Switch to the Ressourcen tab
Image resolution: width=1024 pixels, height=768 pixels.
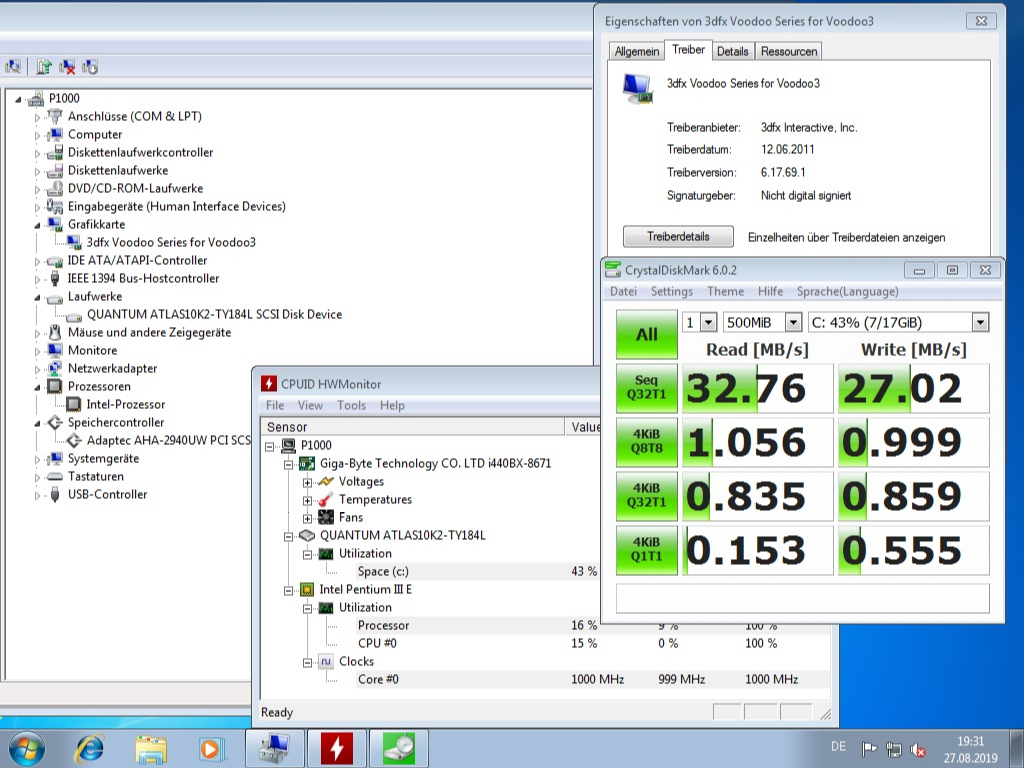point(789,52)
